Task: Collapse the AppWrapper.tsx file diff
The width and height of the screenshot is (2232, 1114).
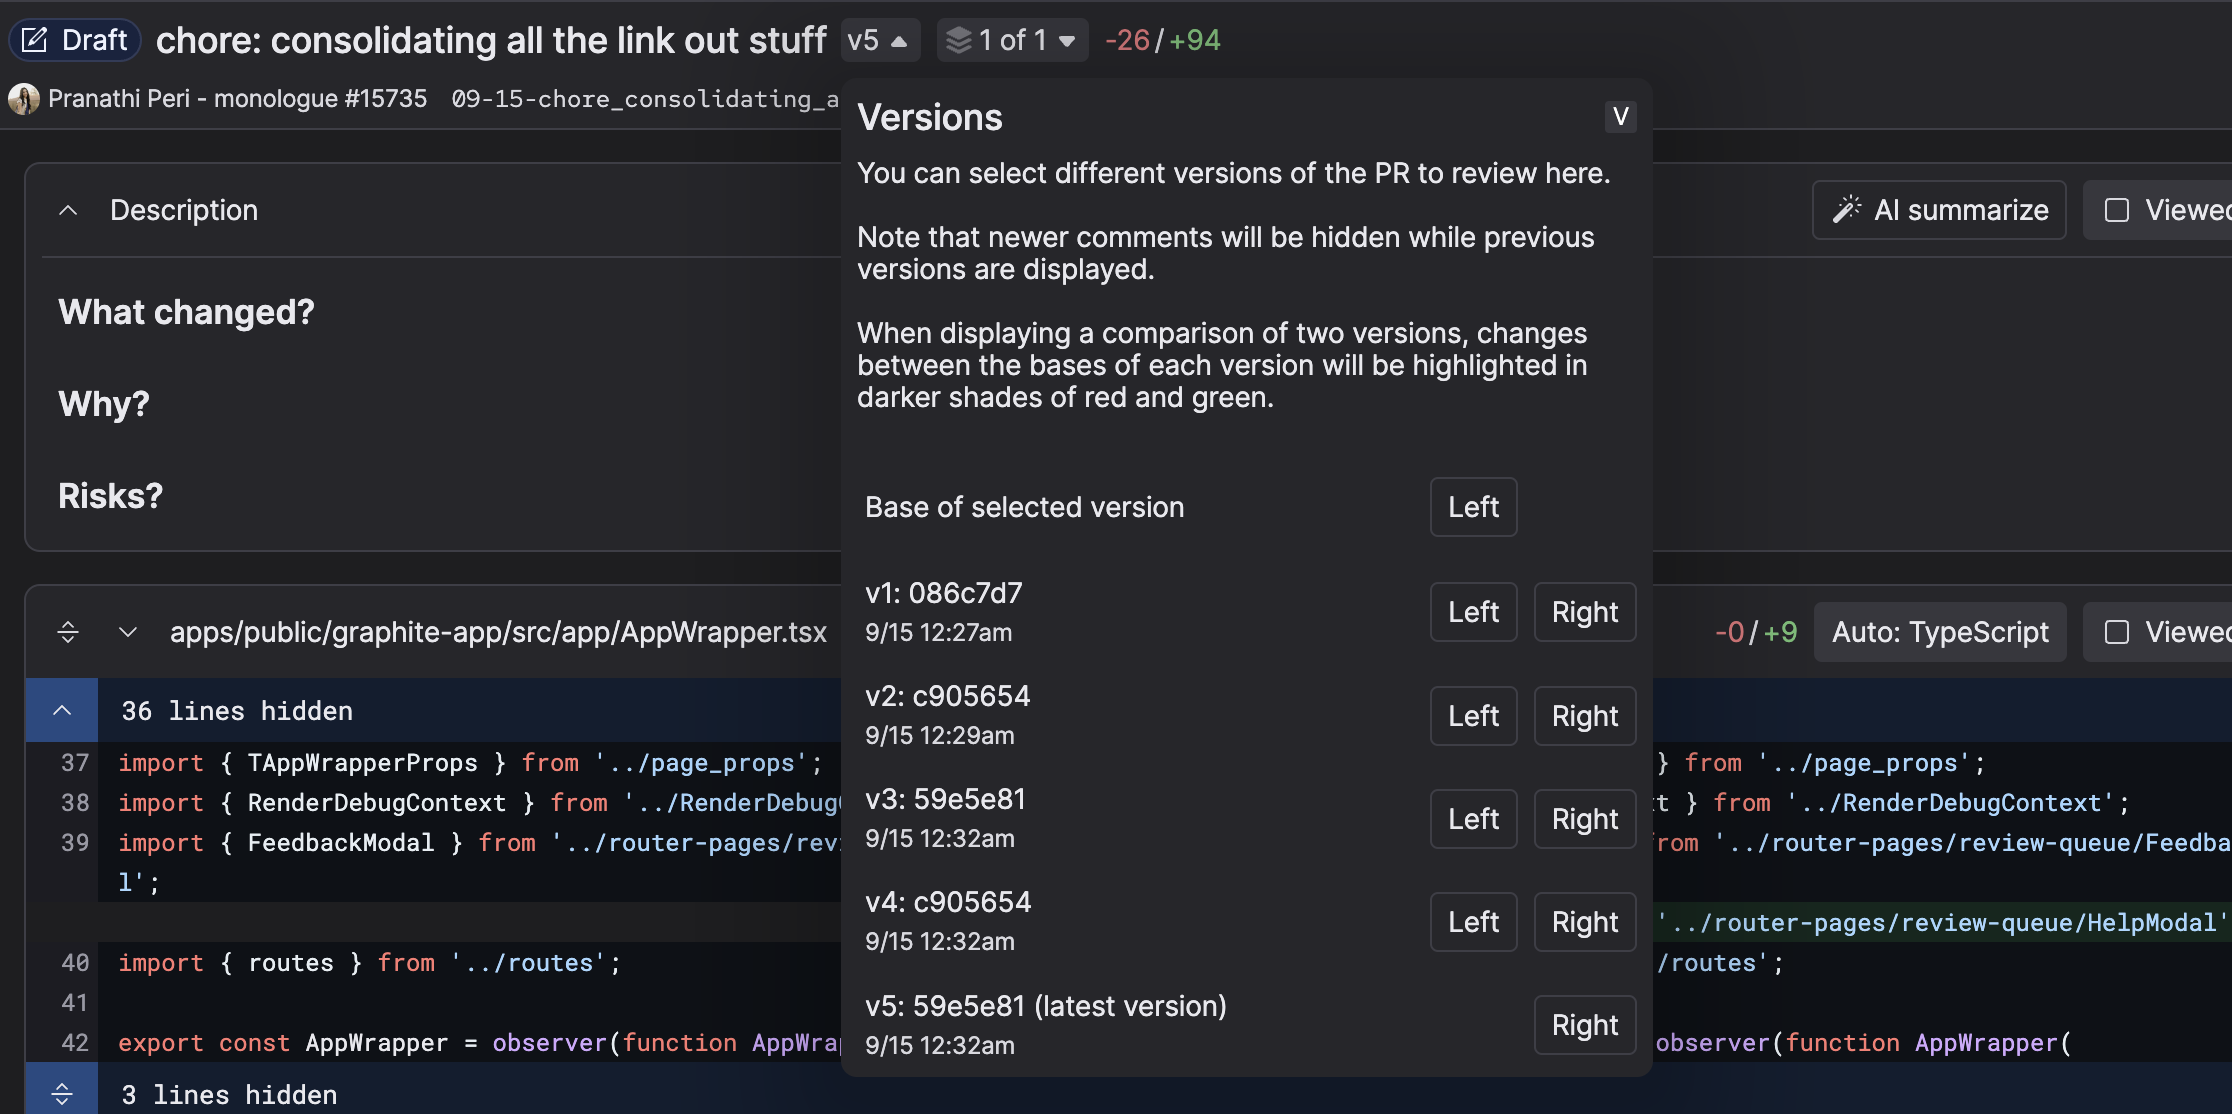Action: [128, 632]
